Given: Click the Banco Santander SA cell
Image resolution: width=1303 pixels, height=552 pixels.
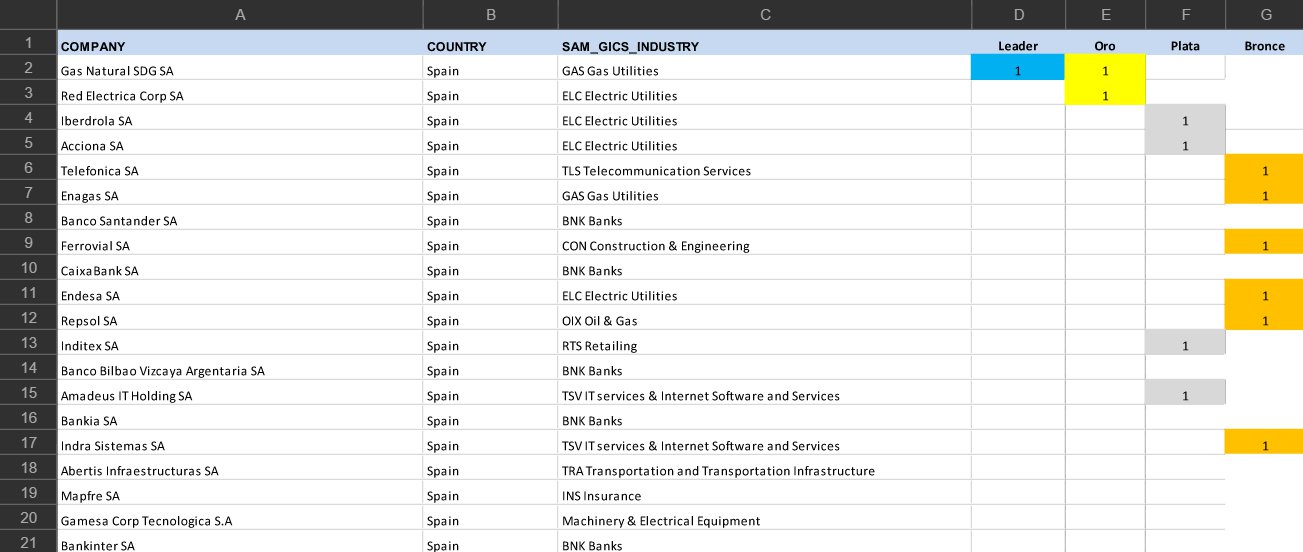Looking at the screenshot, I should 240,219.
